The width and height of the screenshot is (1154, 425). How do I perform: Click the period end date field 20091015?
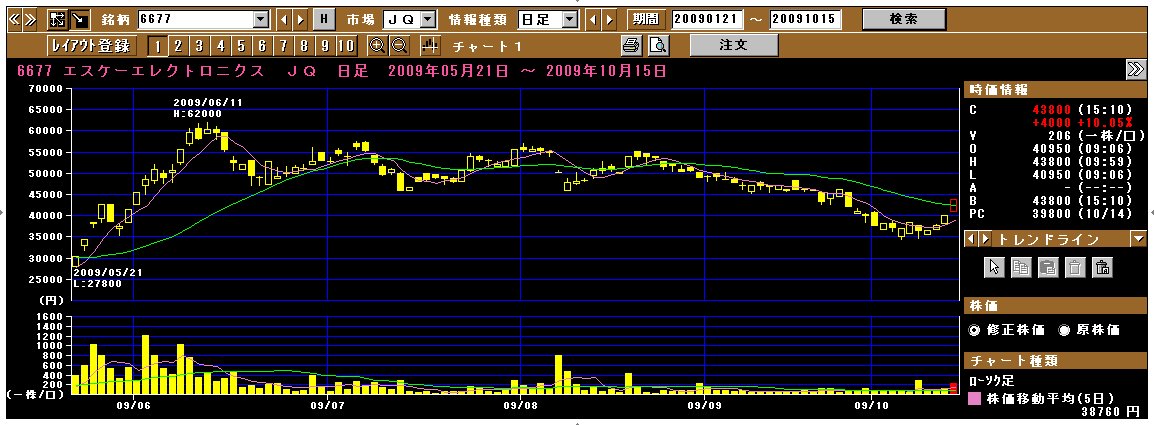(804, 20)
